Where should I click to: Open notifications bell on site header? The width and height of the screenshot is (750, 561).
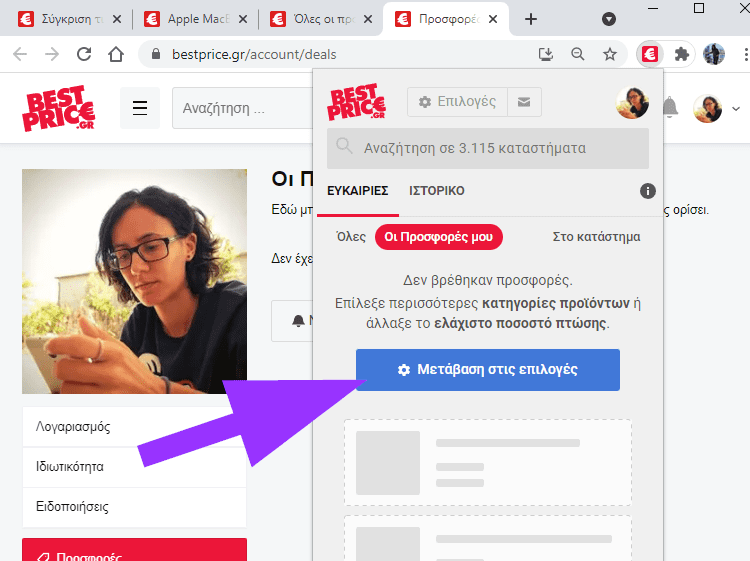[x=671, y=108]
